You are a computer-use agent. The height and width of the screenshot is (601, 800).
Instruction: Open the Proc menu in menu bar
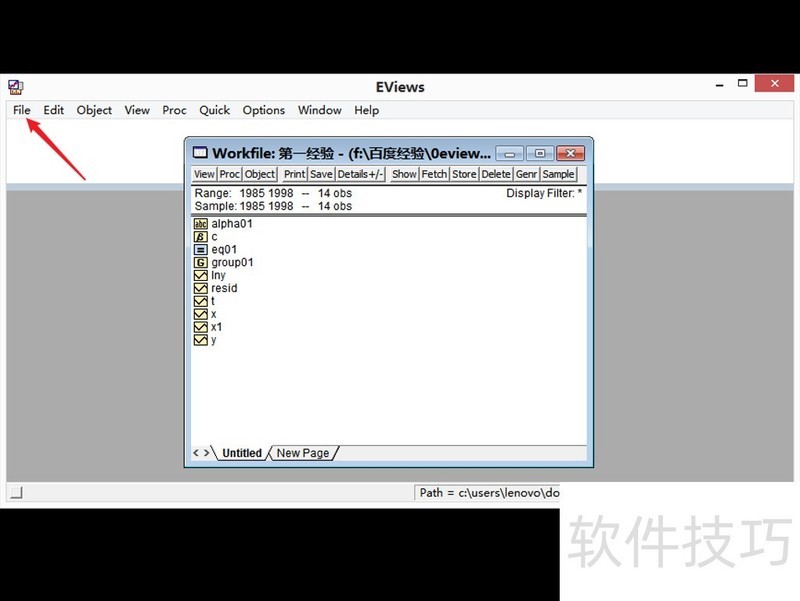tap(174, 110)
